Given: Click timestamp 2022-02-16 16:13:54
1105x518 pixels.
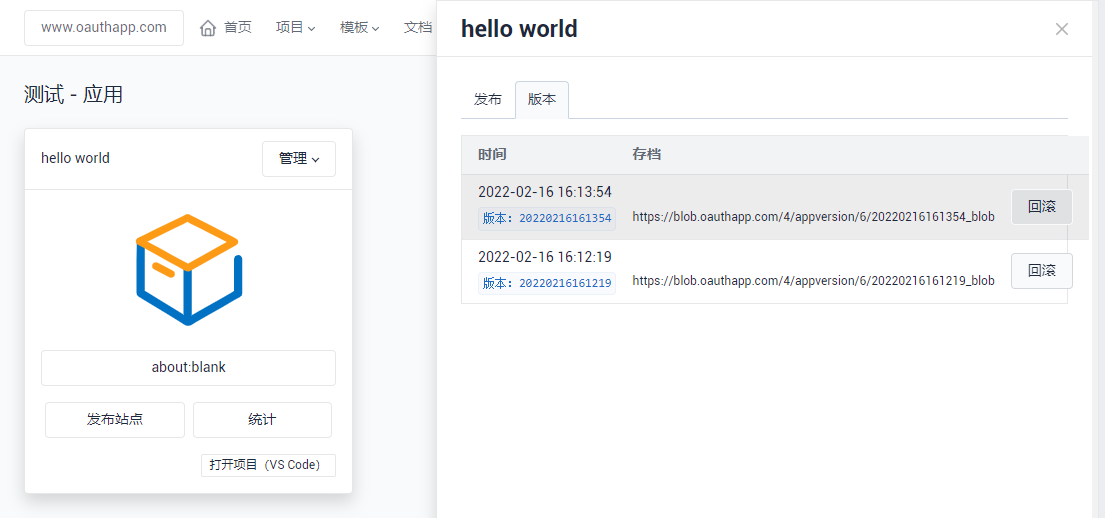Looking at the screenshot, I should coord(545,192).
